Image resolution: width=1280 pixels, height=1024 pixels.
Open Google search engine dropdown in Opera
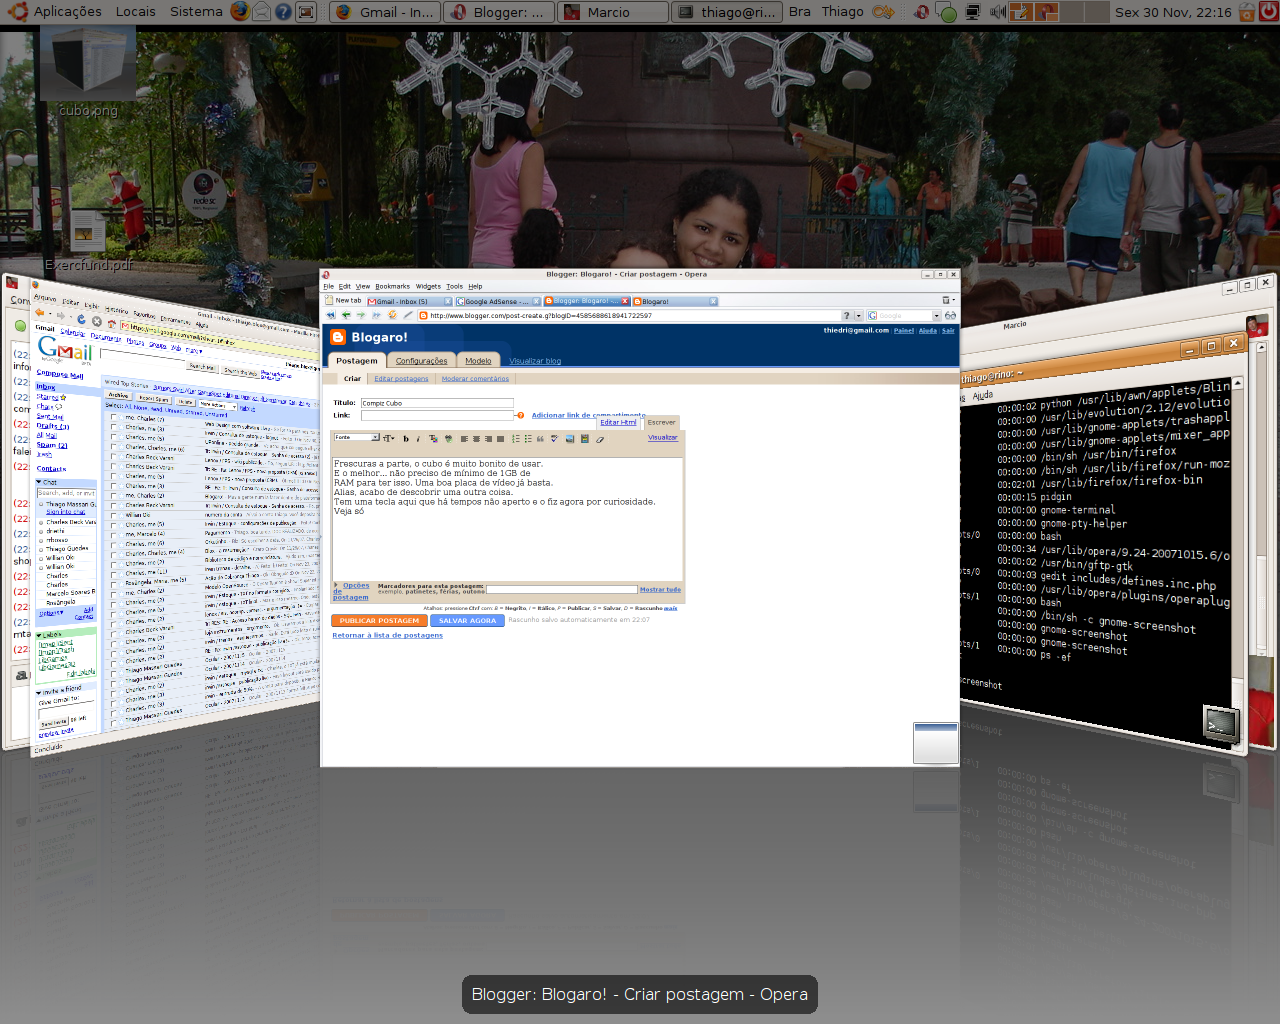936,315
